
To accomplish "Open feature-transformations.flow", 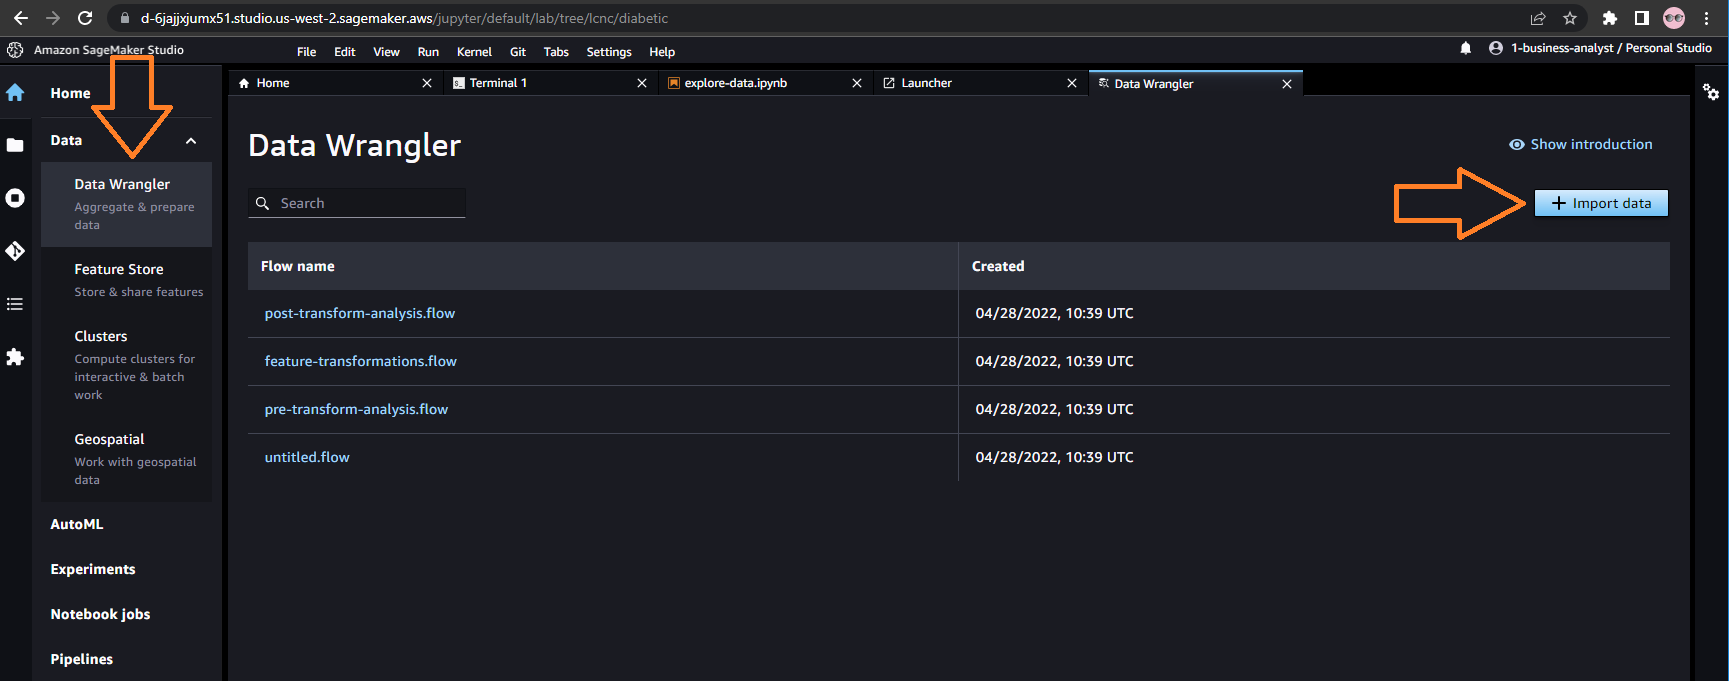I will (x=361, y=361).
